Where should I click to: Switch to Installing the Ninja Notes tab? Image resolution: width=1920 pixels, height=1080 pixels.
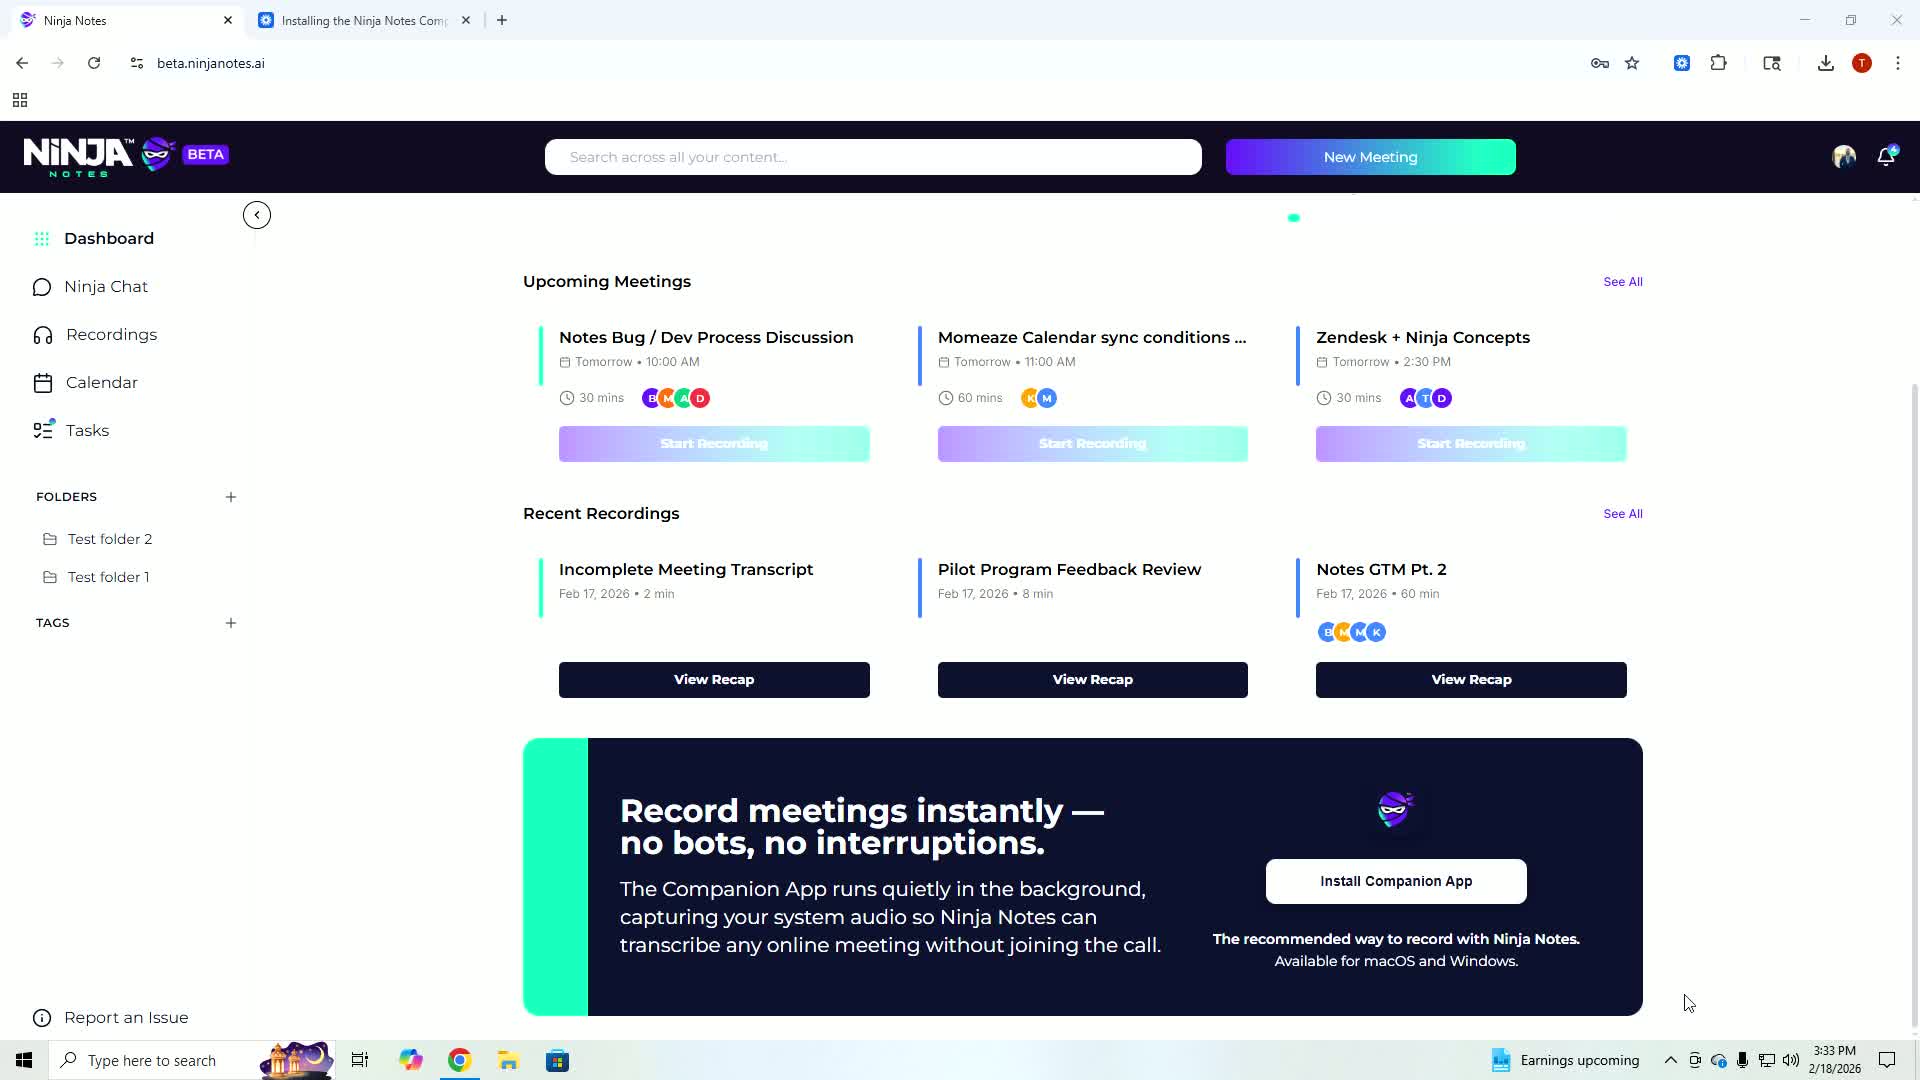(x=363, y=20)
